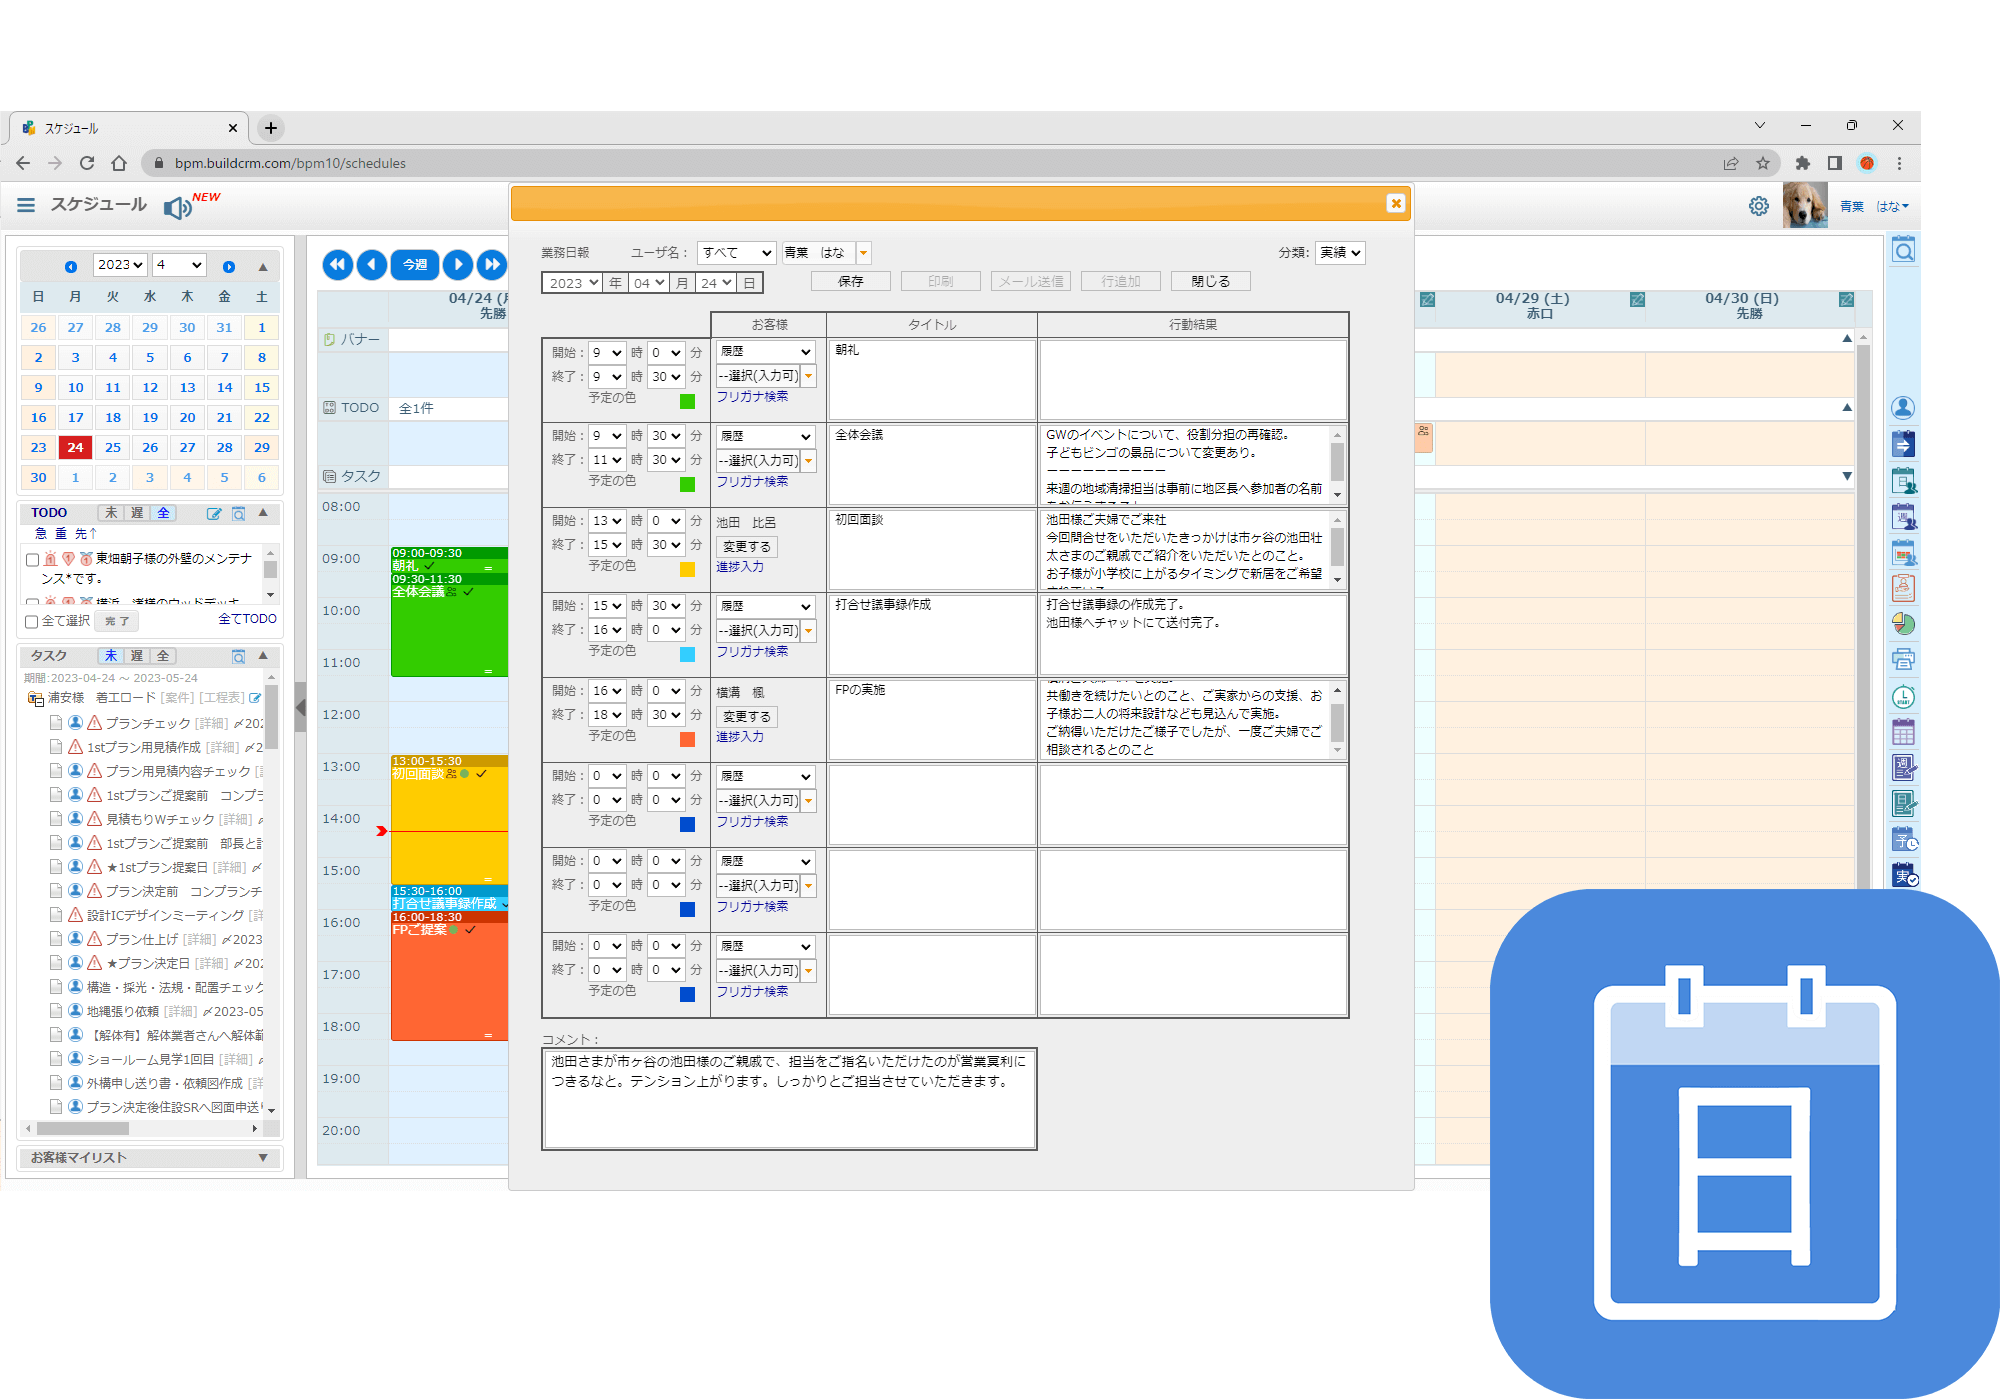This screenshot has width=2000, height=1399.
Task: Close the orange daily report dialog
Action: [1396, 203]
